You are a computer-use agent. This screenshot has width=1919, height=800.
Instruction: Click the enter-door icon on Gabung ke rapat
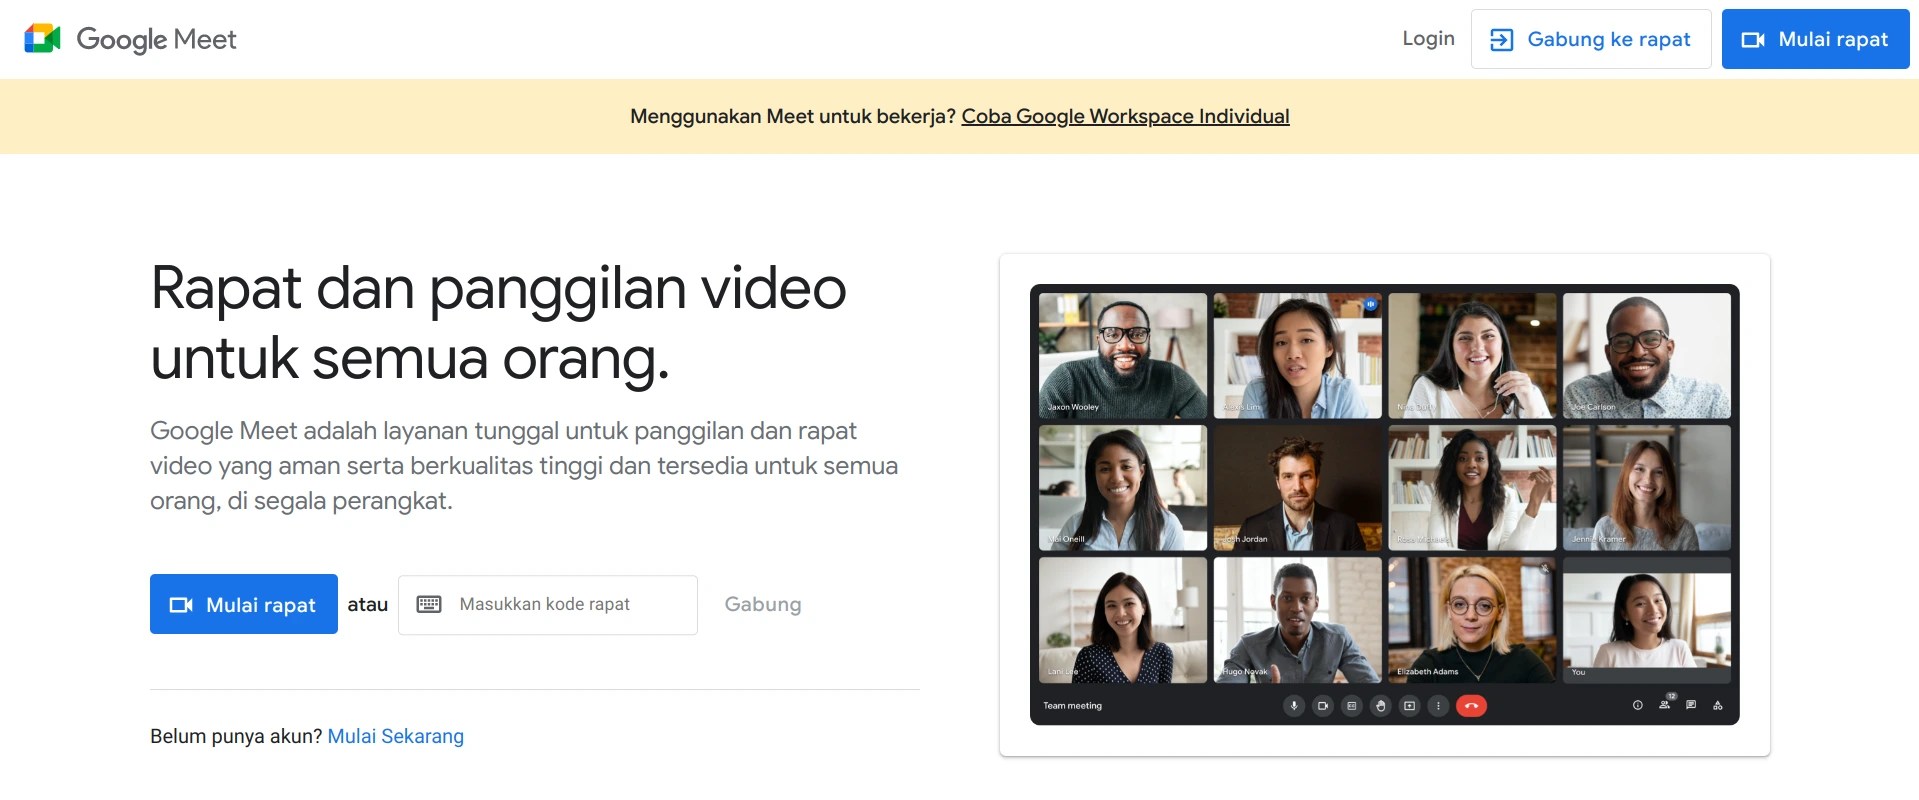click(x=1501, y=40)
